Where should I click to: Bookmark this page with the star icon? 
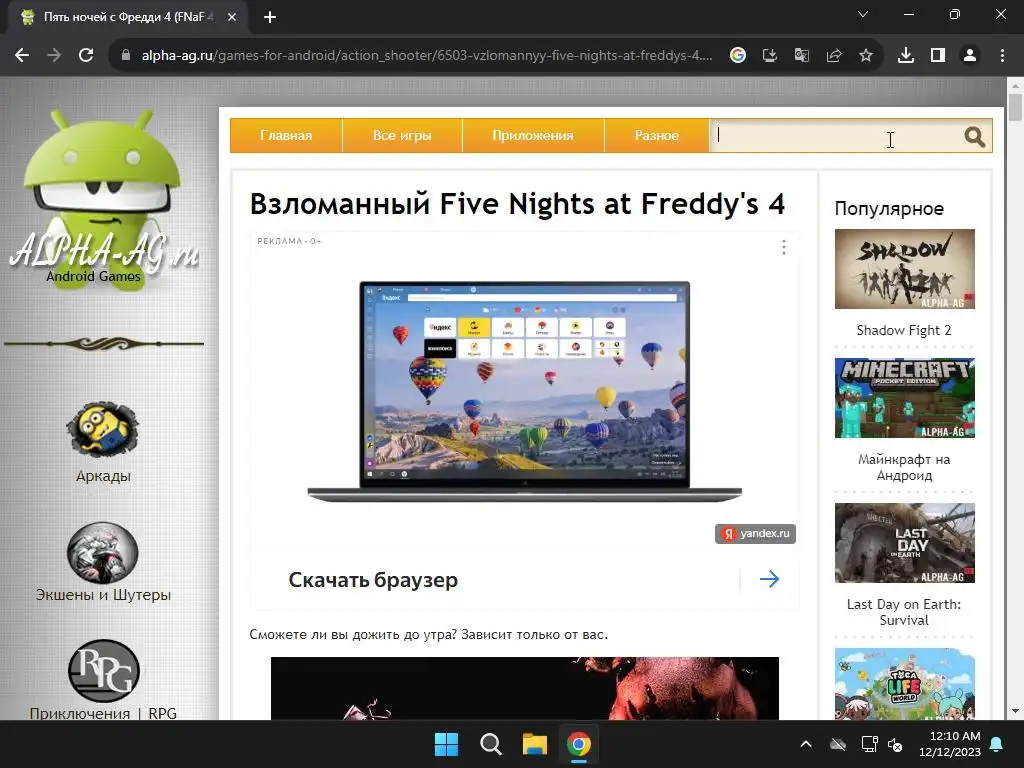pyautogui.click(x=866, y=56)
